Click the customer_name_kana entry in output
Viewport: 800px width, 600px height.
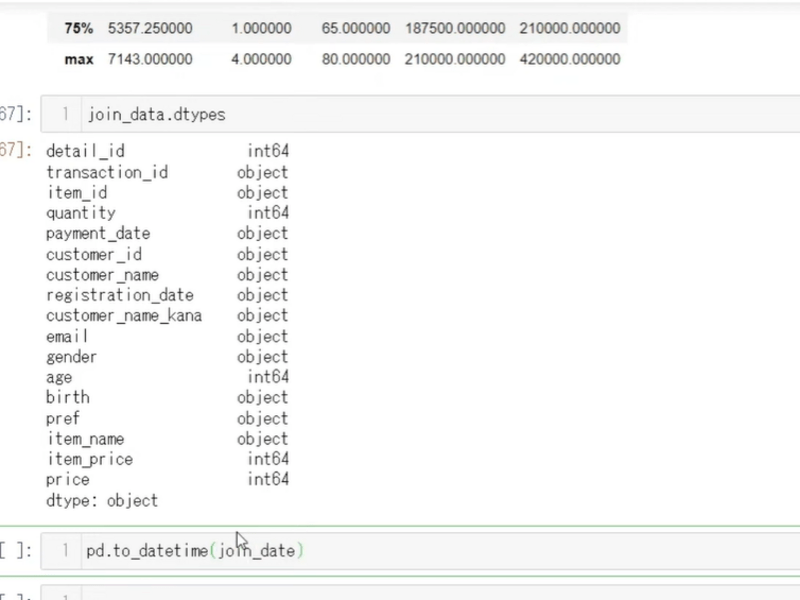coord(124,315)
